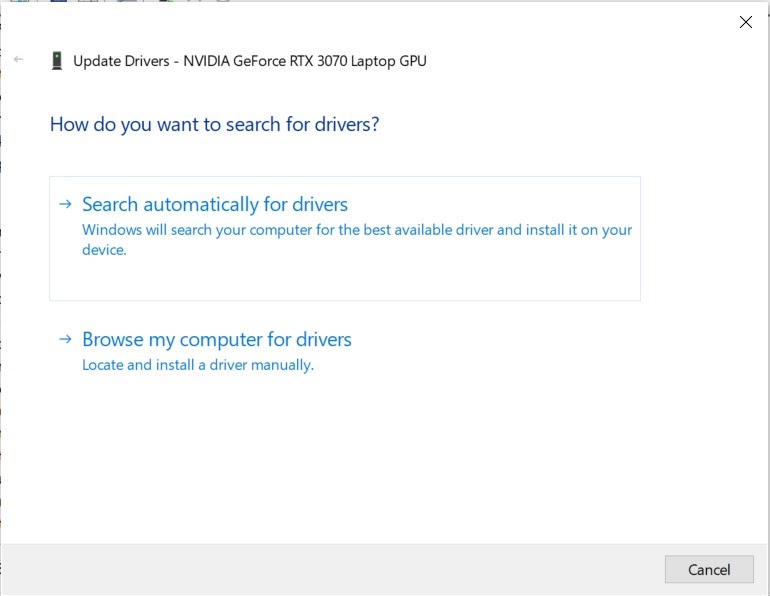The height and width of the screenshot is (596, 770).
Task: Click the arrow beside Search automatically
Action: [x=65, y=204]
